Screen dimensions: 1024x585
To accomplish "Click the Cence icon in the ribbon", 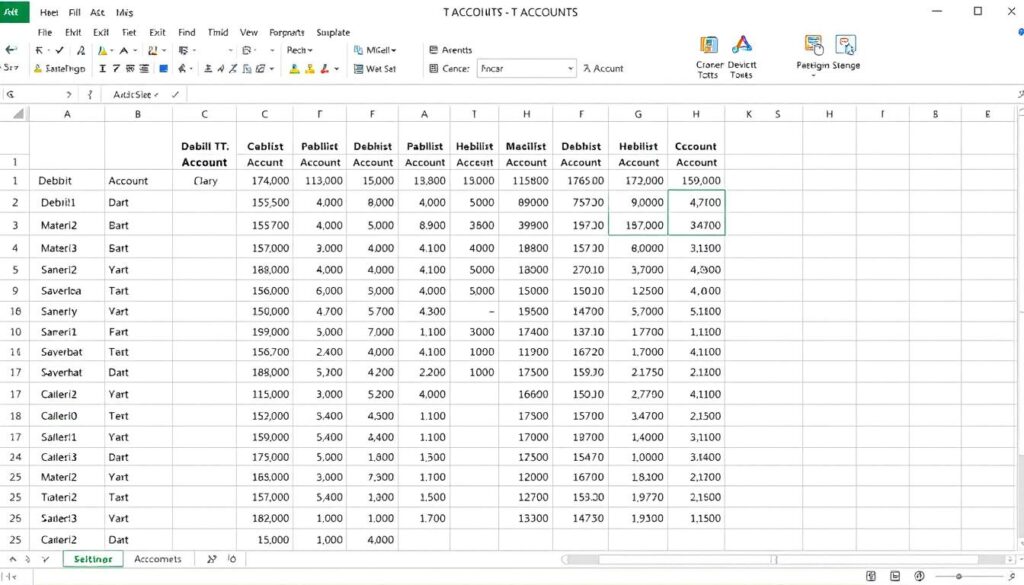I will pos(434,69).
